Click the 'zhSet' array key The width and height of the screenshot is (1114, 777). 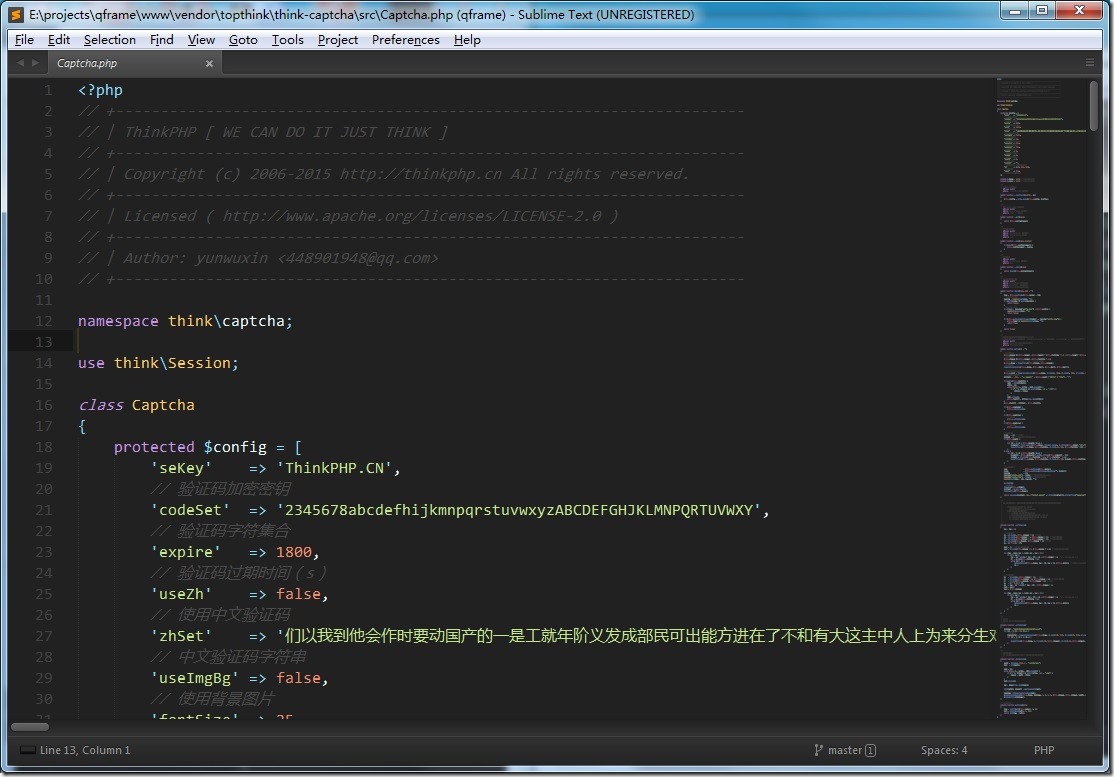pos(181,636)
